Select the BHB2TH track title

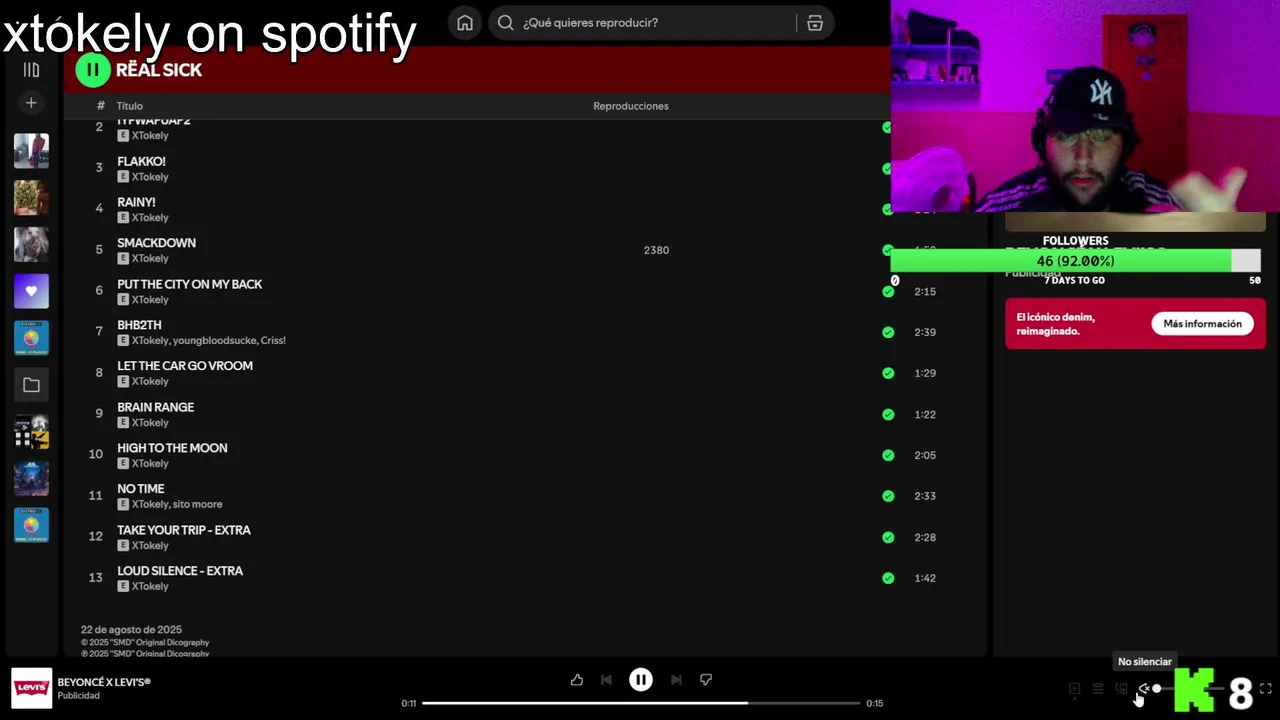click(139, 325)
